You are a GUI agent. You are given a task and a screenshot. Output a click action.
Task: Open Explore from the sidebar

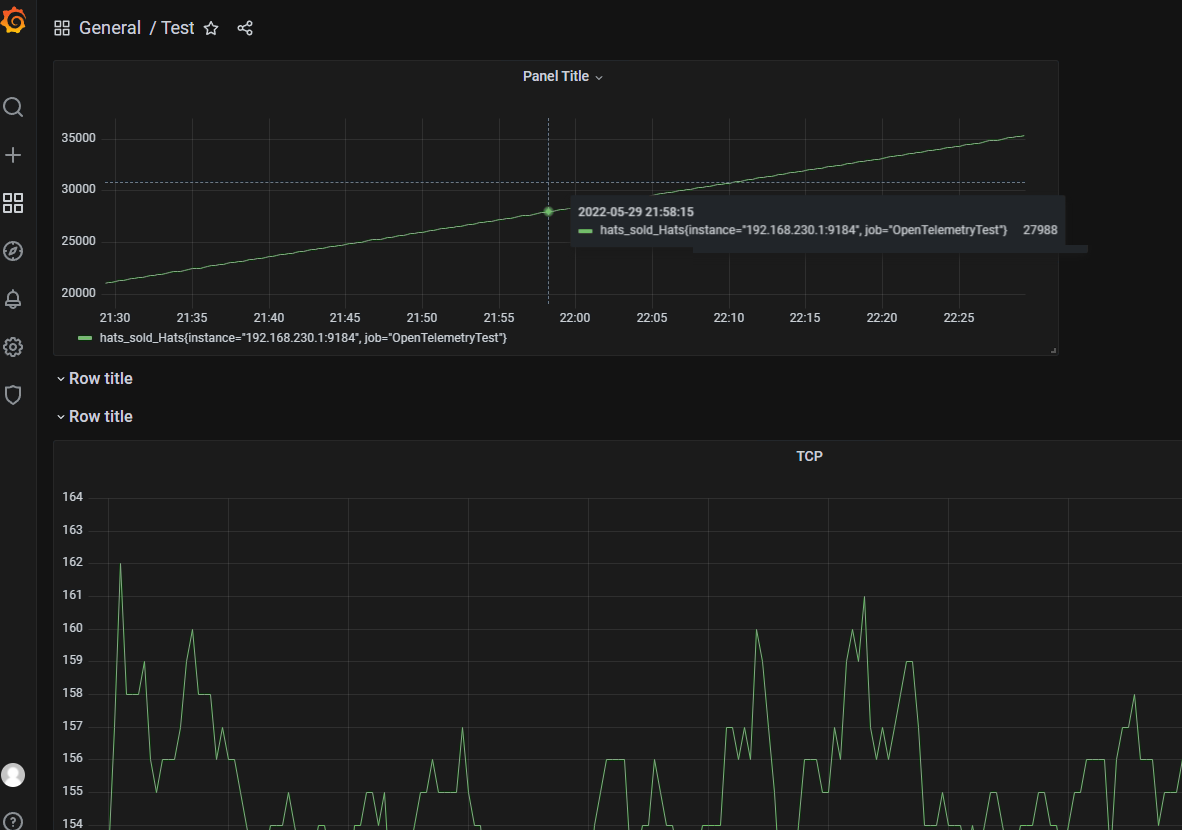point(13,251)
